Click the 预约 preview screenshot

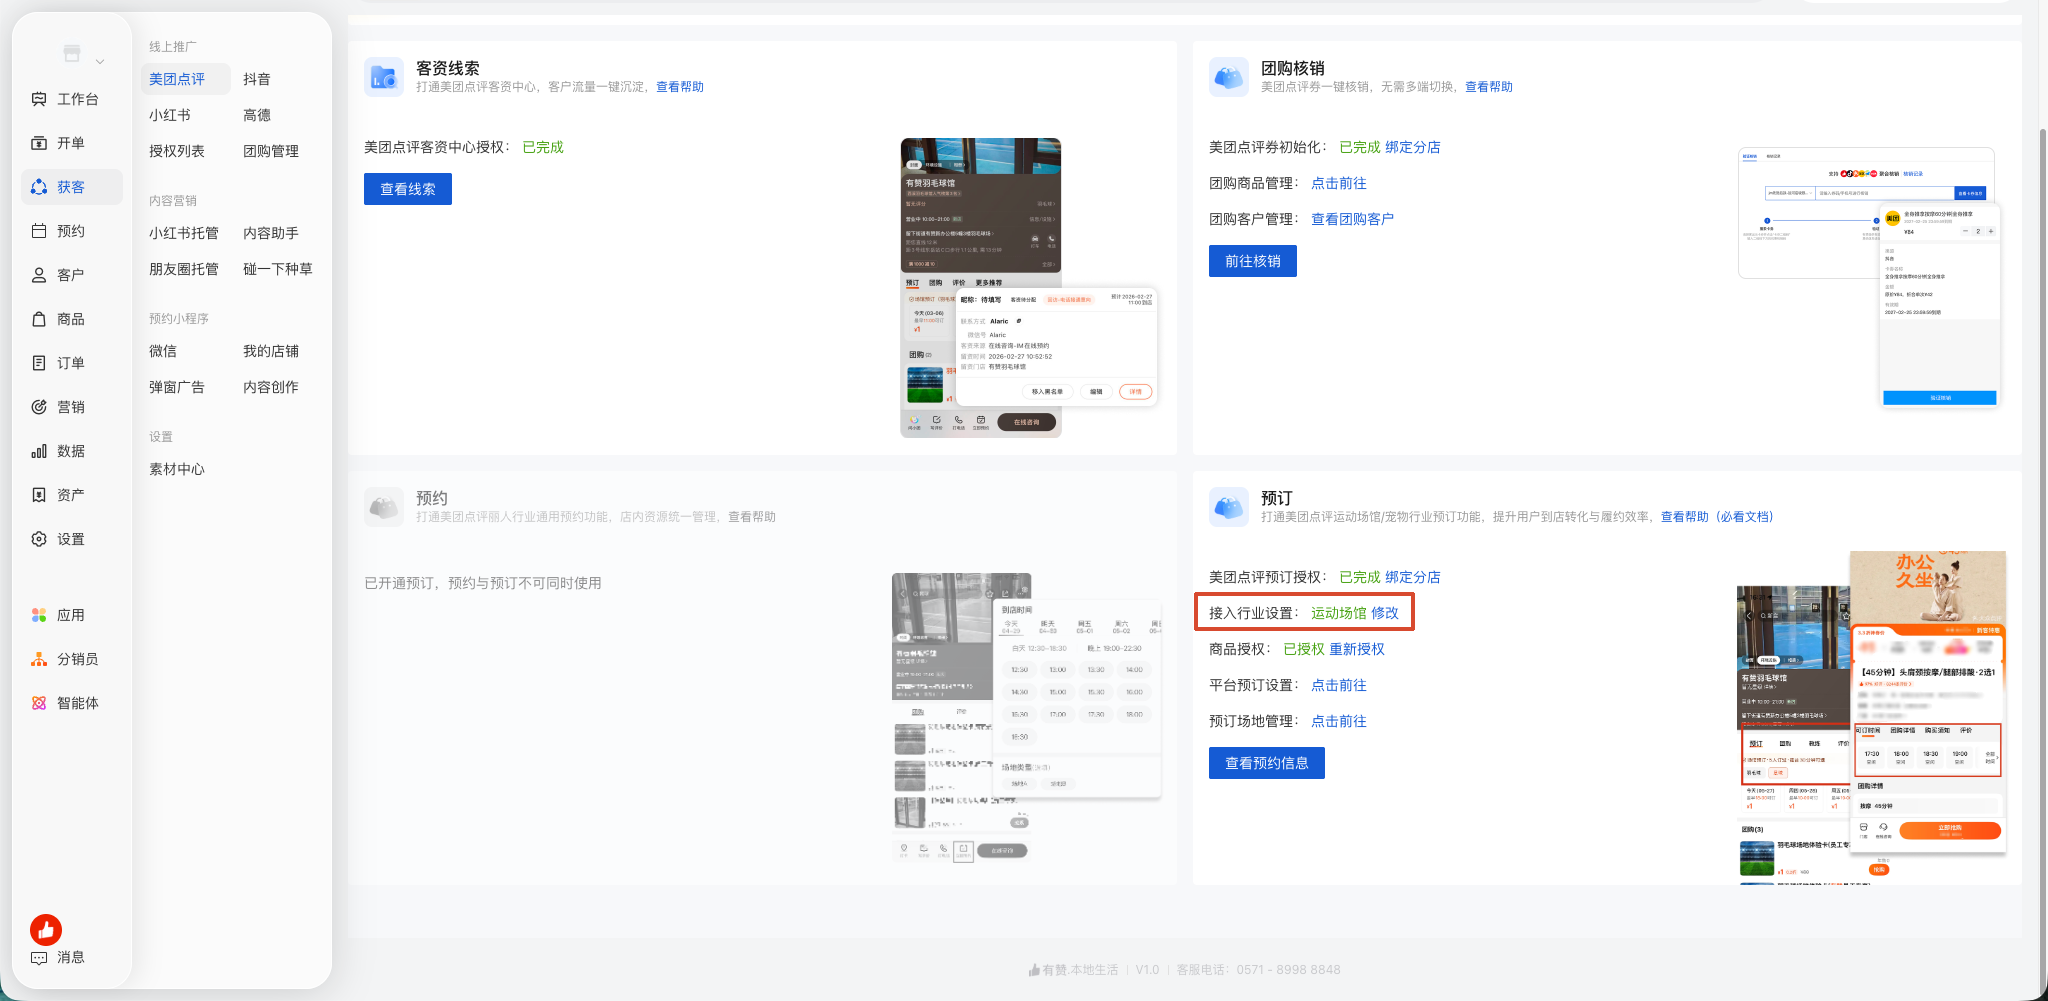click(x=1027, y=717)
